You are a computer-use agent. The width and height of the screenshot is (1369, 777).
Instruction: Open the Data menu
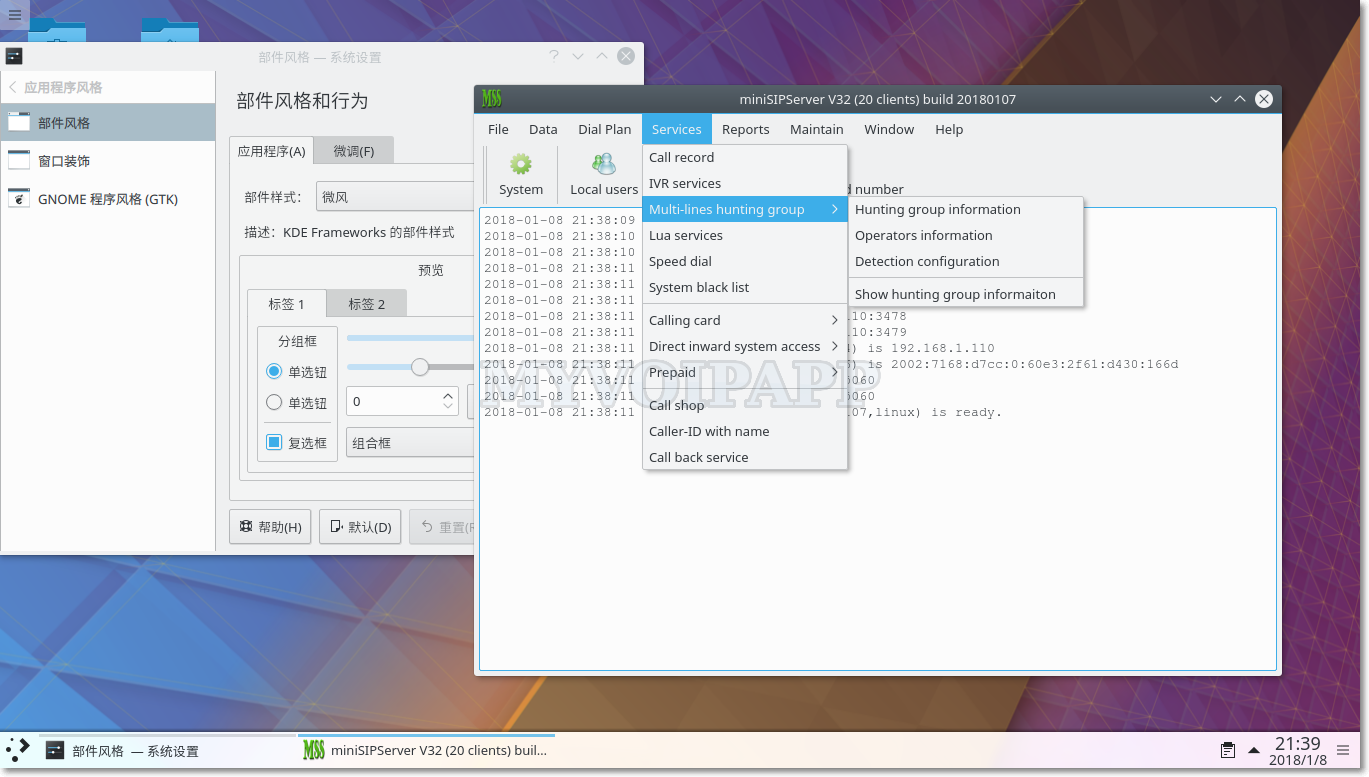(x=543, y=129)
